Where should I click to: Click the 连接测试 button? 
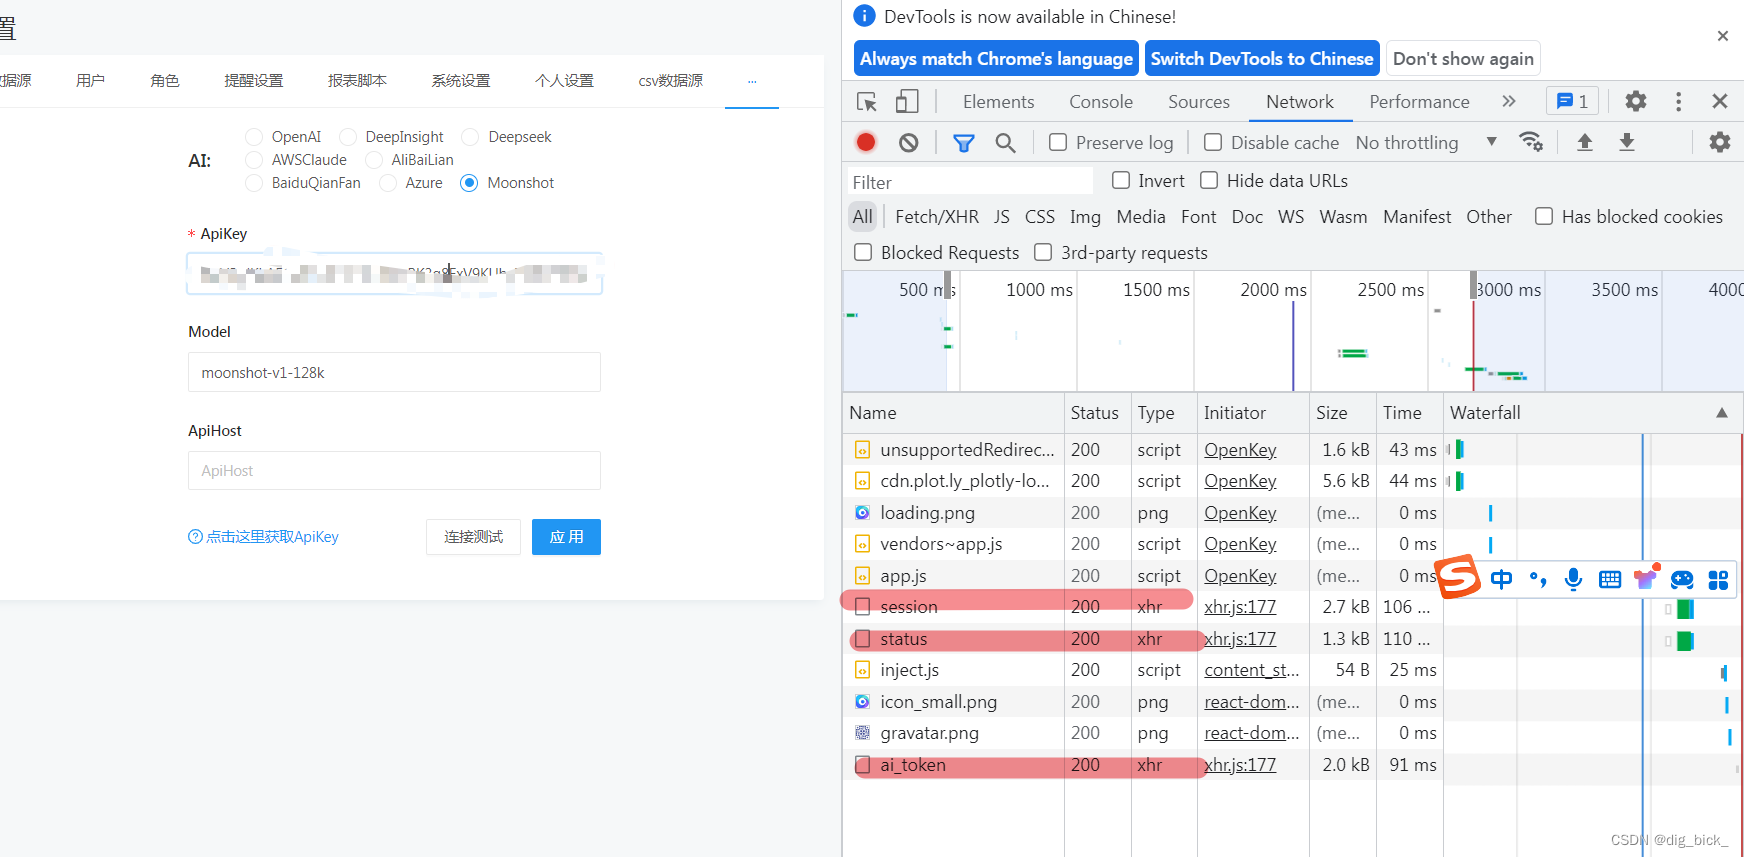coord(473,537)
